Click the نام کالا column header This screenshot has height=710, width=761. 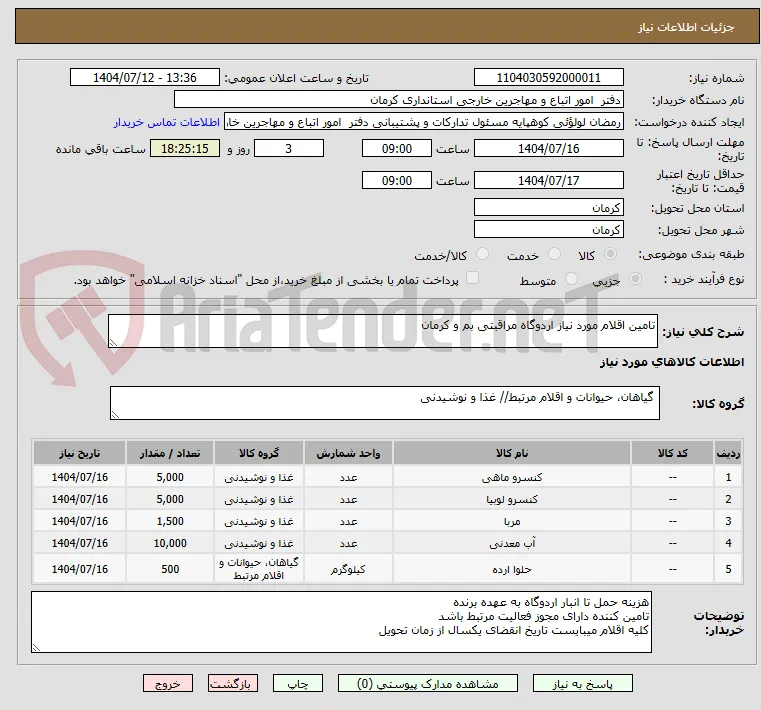coord(512,453)
